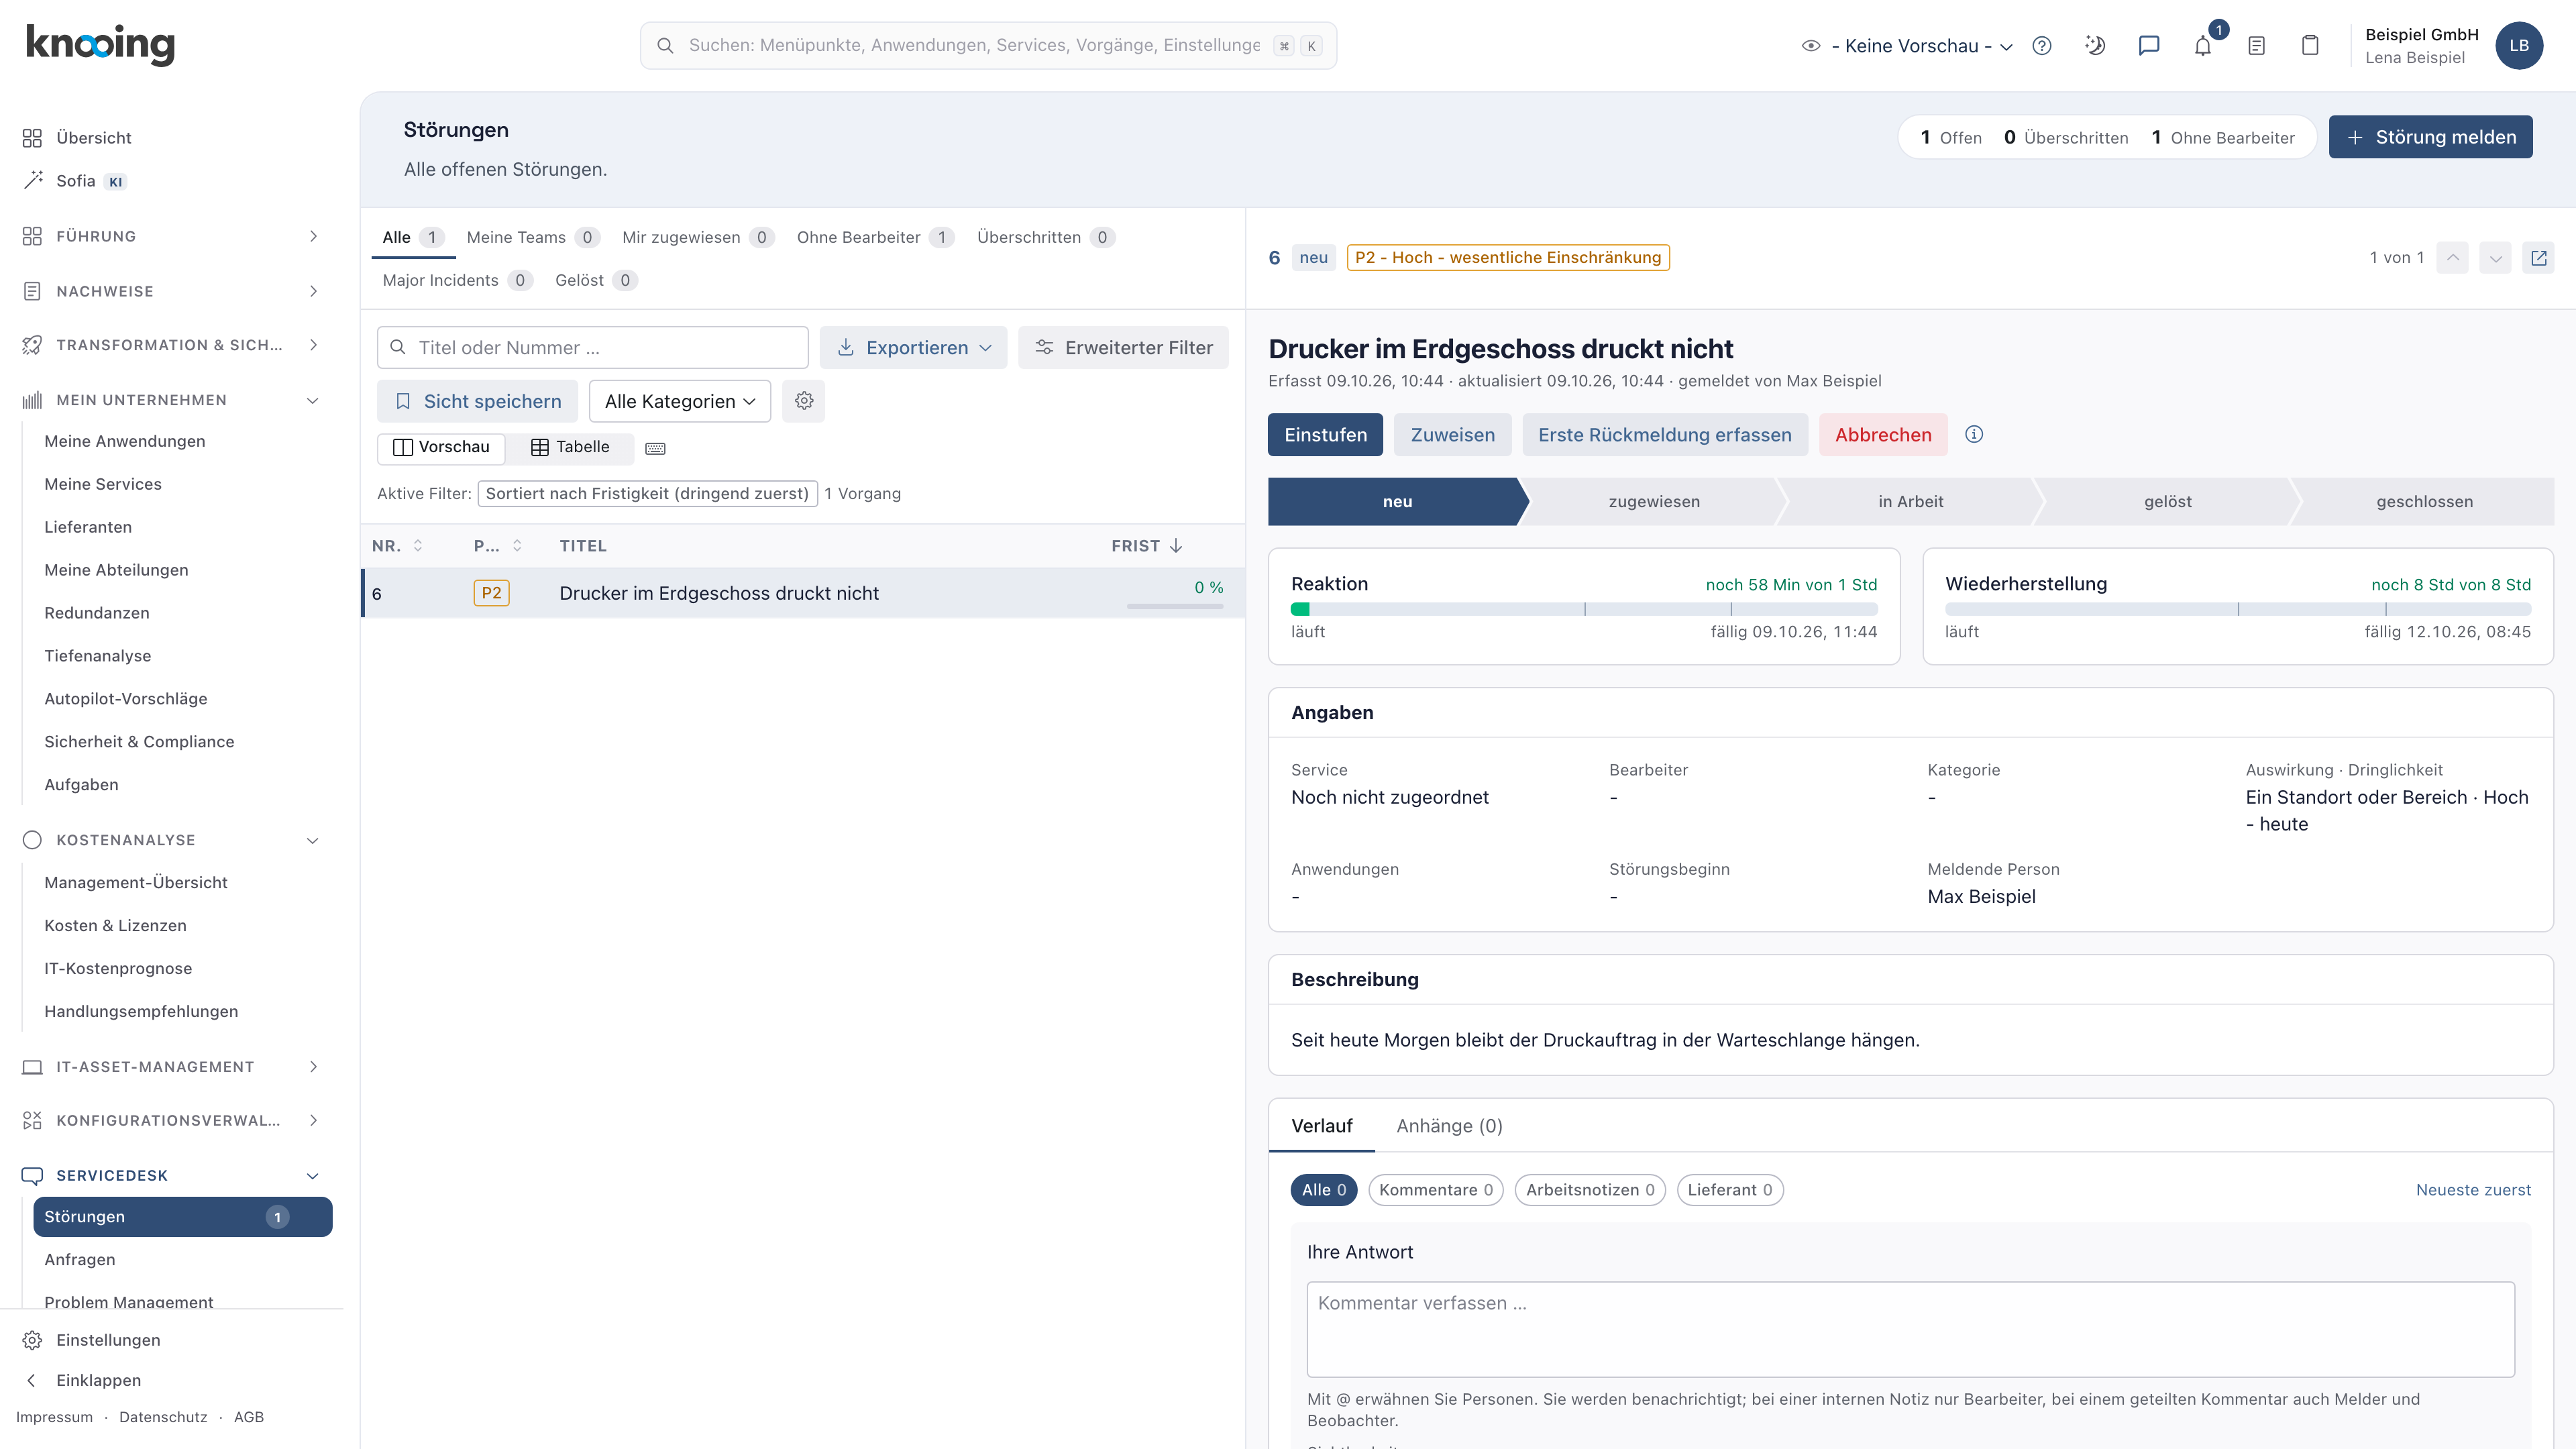Click the Kommentar verfassen text area
Image resolution: width=2576 pixels, height=1449 pixels.
(x=1911, y=1330)
